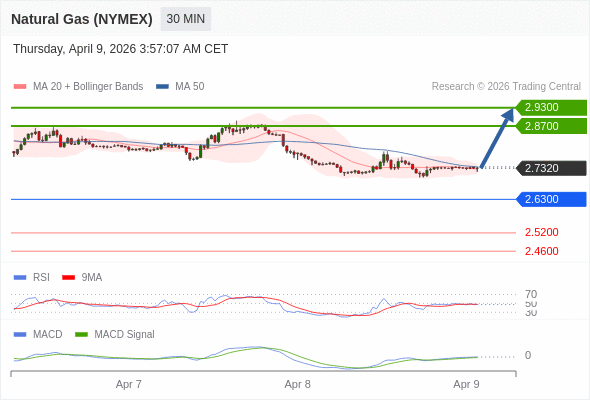Image resolution: width=590 pixels, height=400 pixels.
Task: Click the Apr 8 date axis label
Action: (x=298, y=385)
